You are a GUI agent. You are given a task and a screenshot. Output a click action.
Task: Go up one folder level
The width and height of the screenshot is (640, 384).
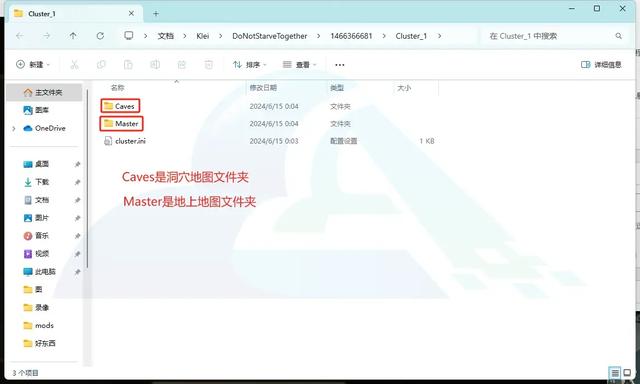[73, 36]
